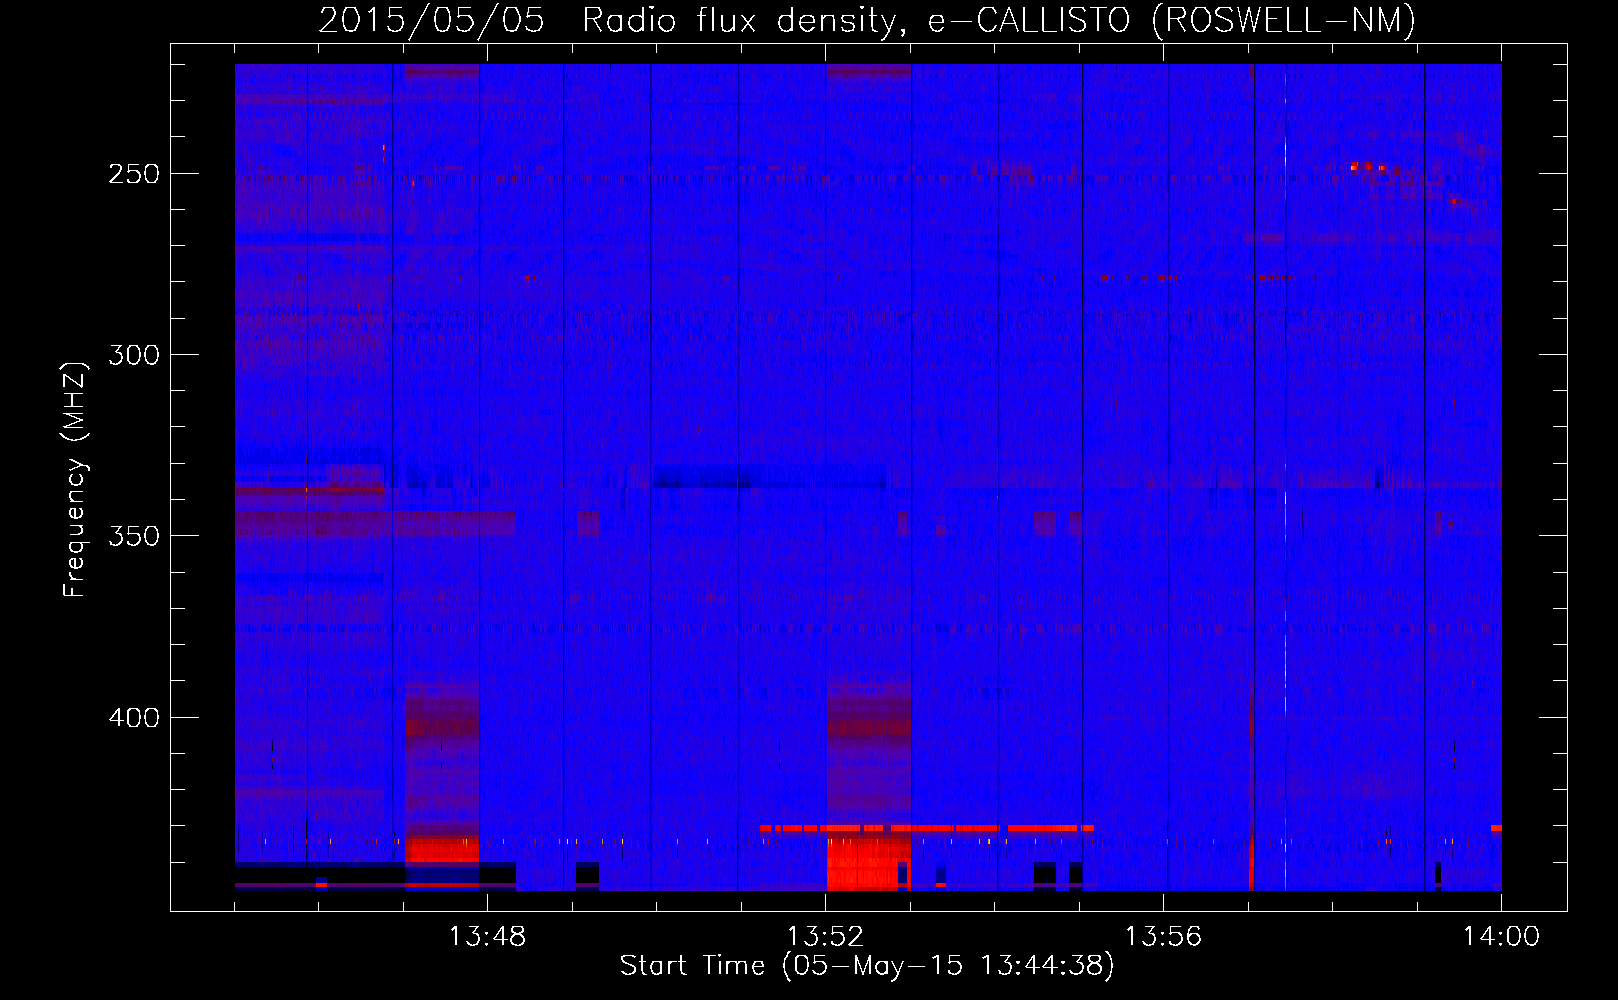
Task: Click the 13:56 time axis label
Action: point(1163,937)
